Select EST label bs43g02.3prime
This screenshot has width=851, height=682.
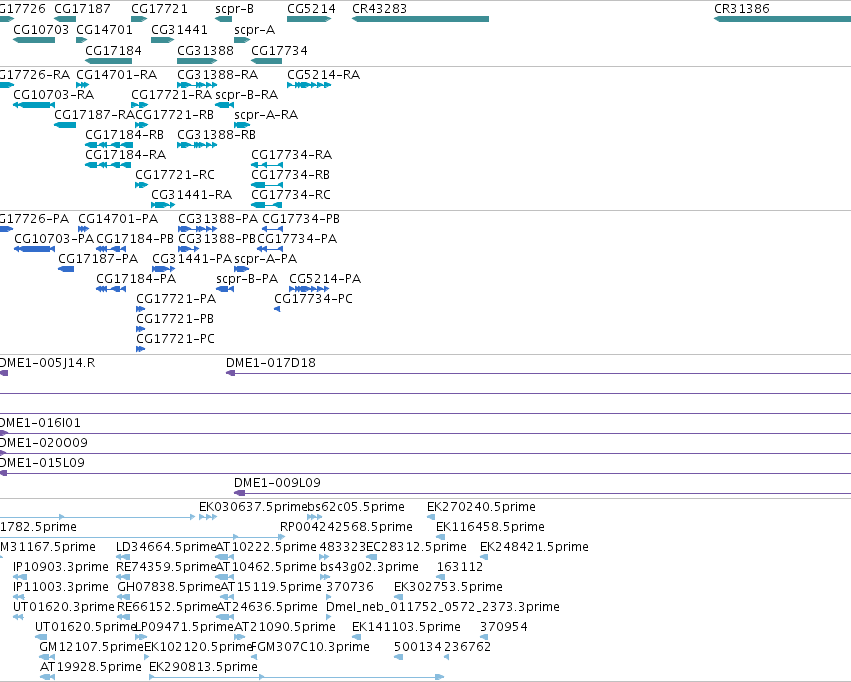click(370, 567)
